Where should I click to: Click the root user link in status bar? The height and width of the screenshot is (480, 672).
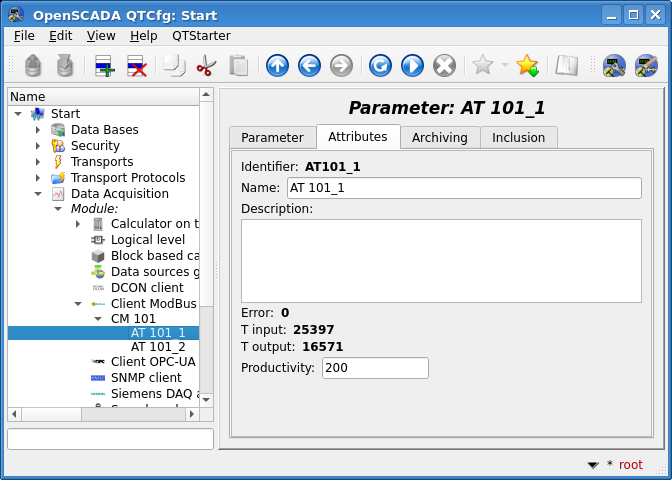tap(631, 465)
